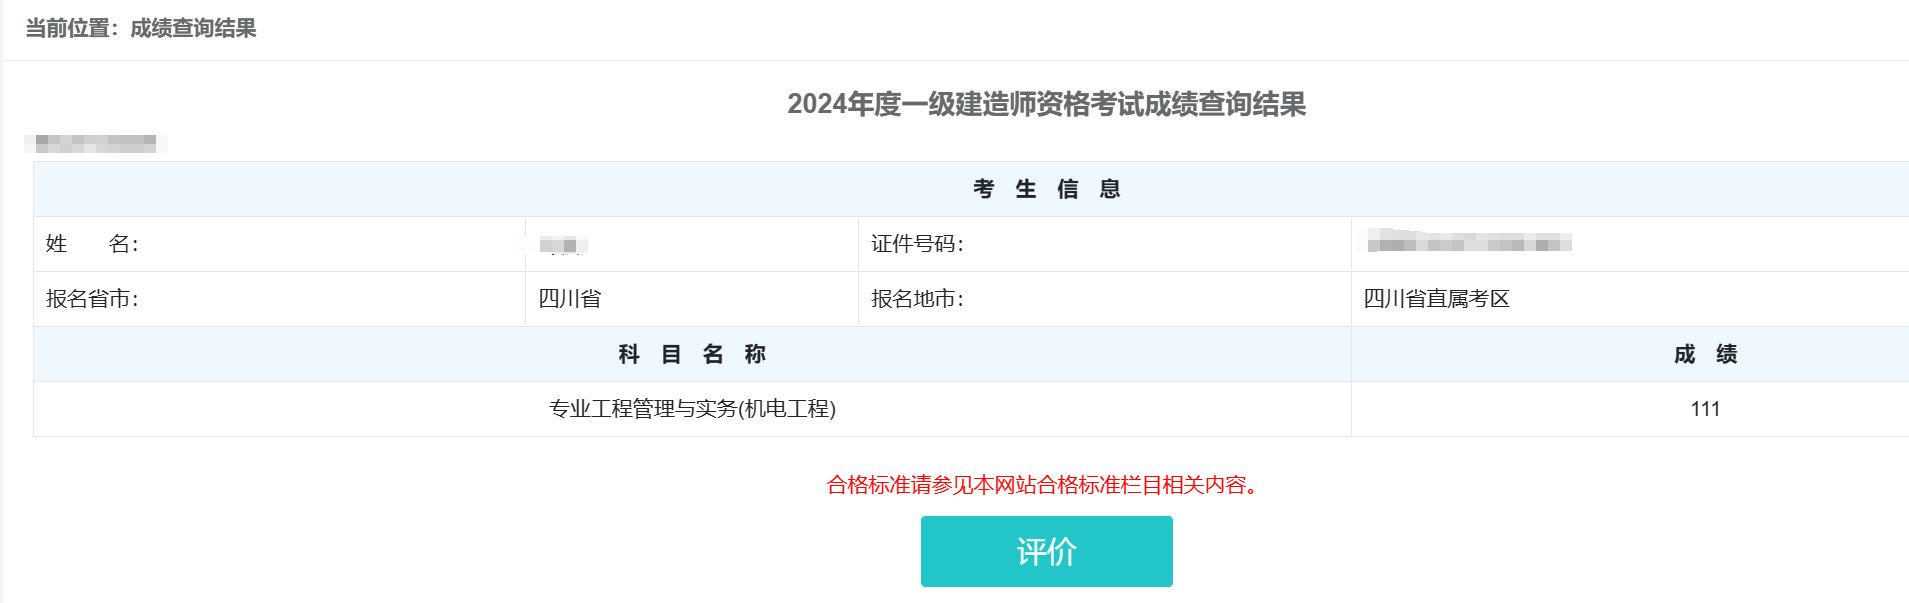Click the blurred text above the table
The width and height of the screenshot is (1909, 603).
pos(95,143)
